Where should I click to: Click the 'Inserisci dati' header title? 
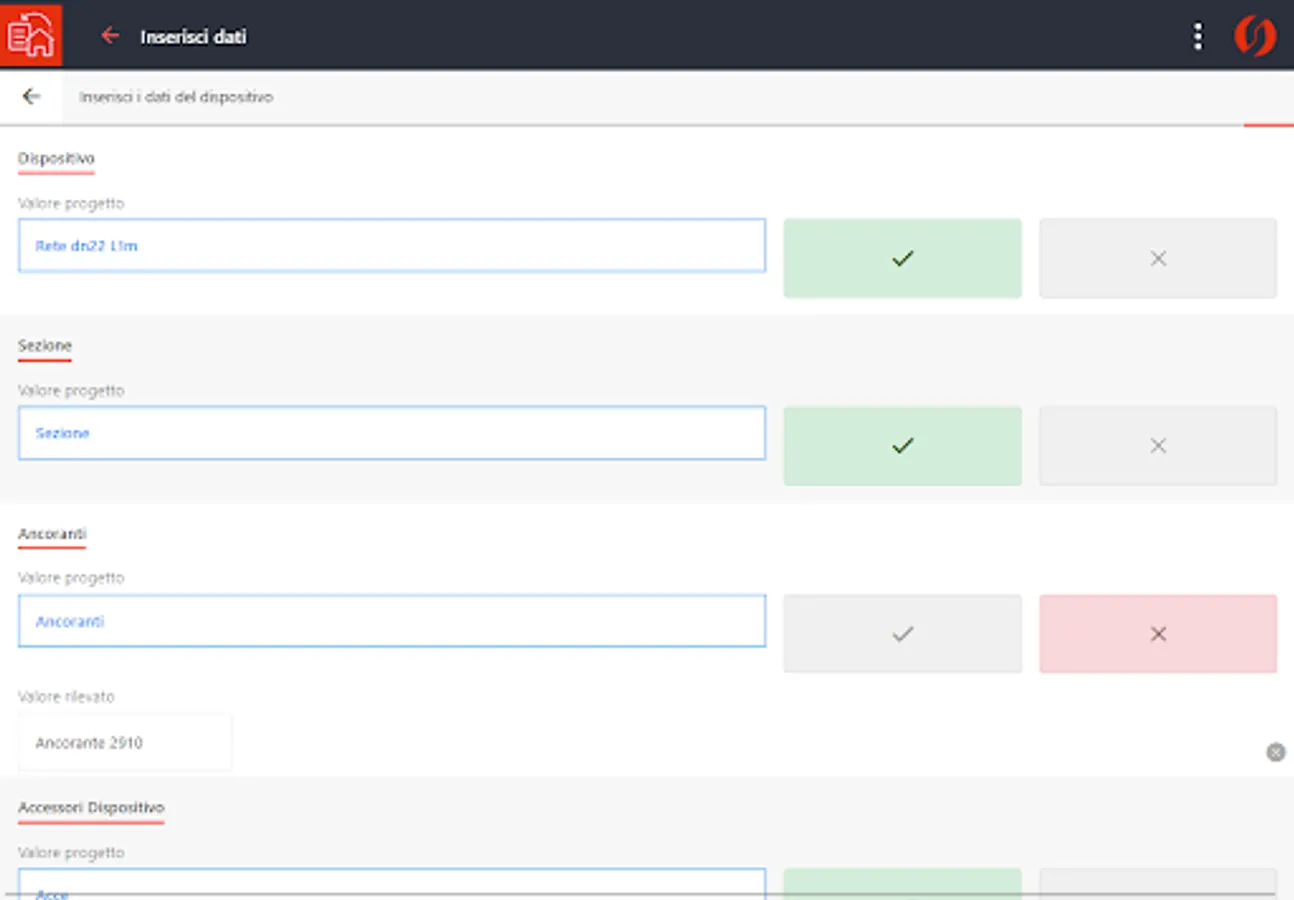point(193,37)
